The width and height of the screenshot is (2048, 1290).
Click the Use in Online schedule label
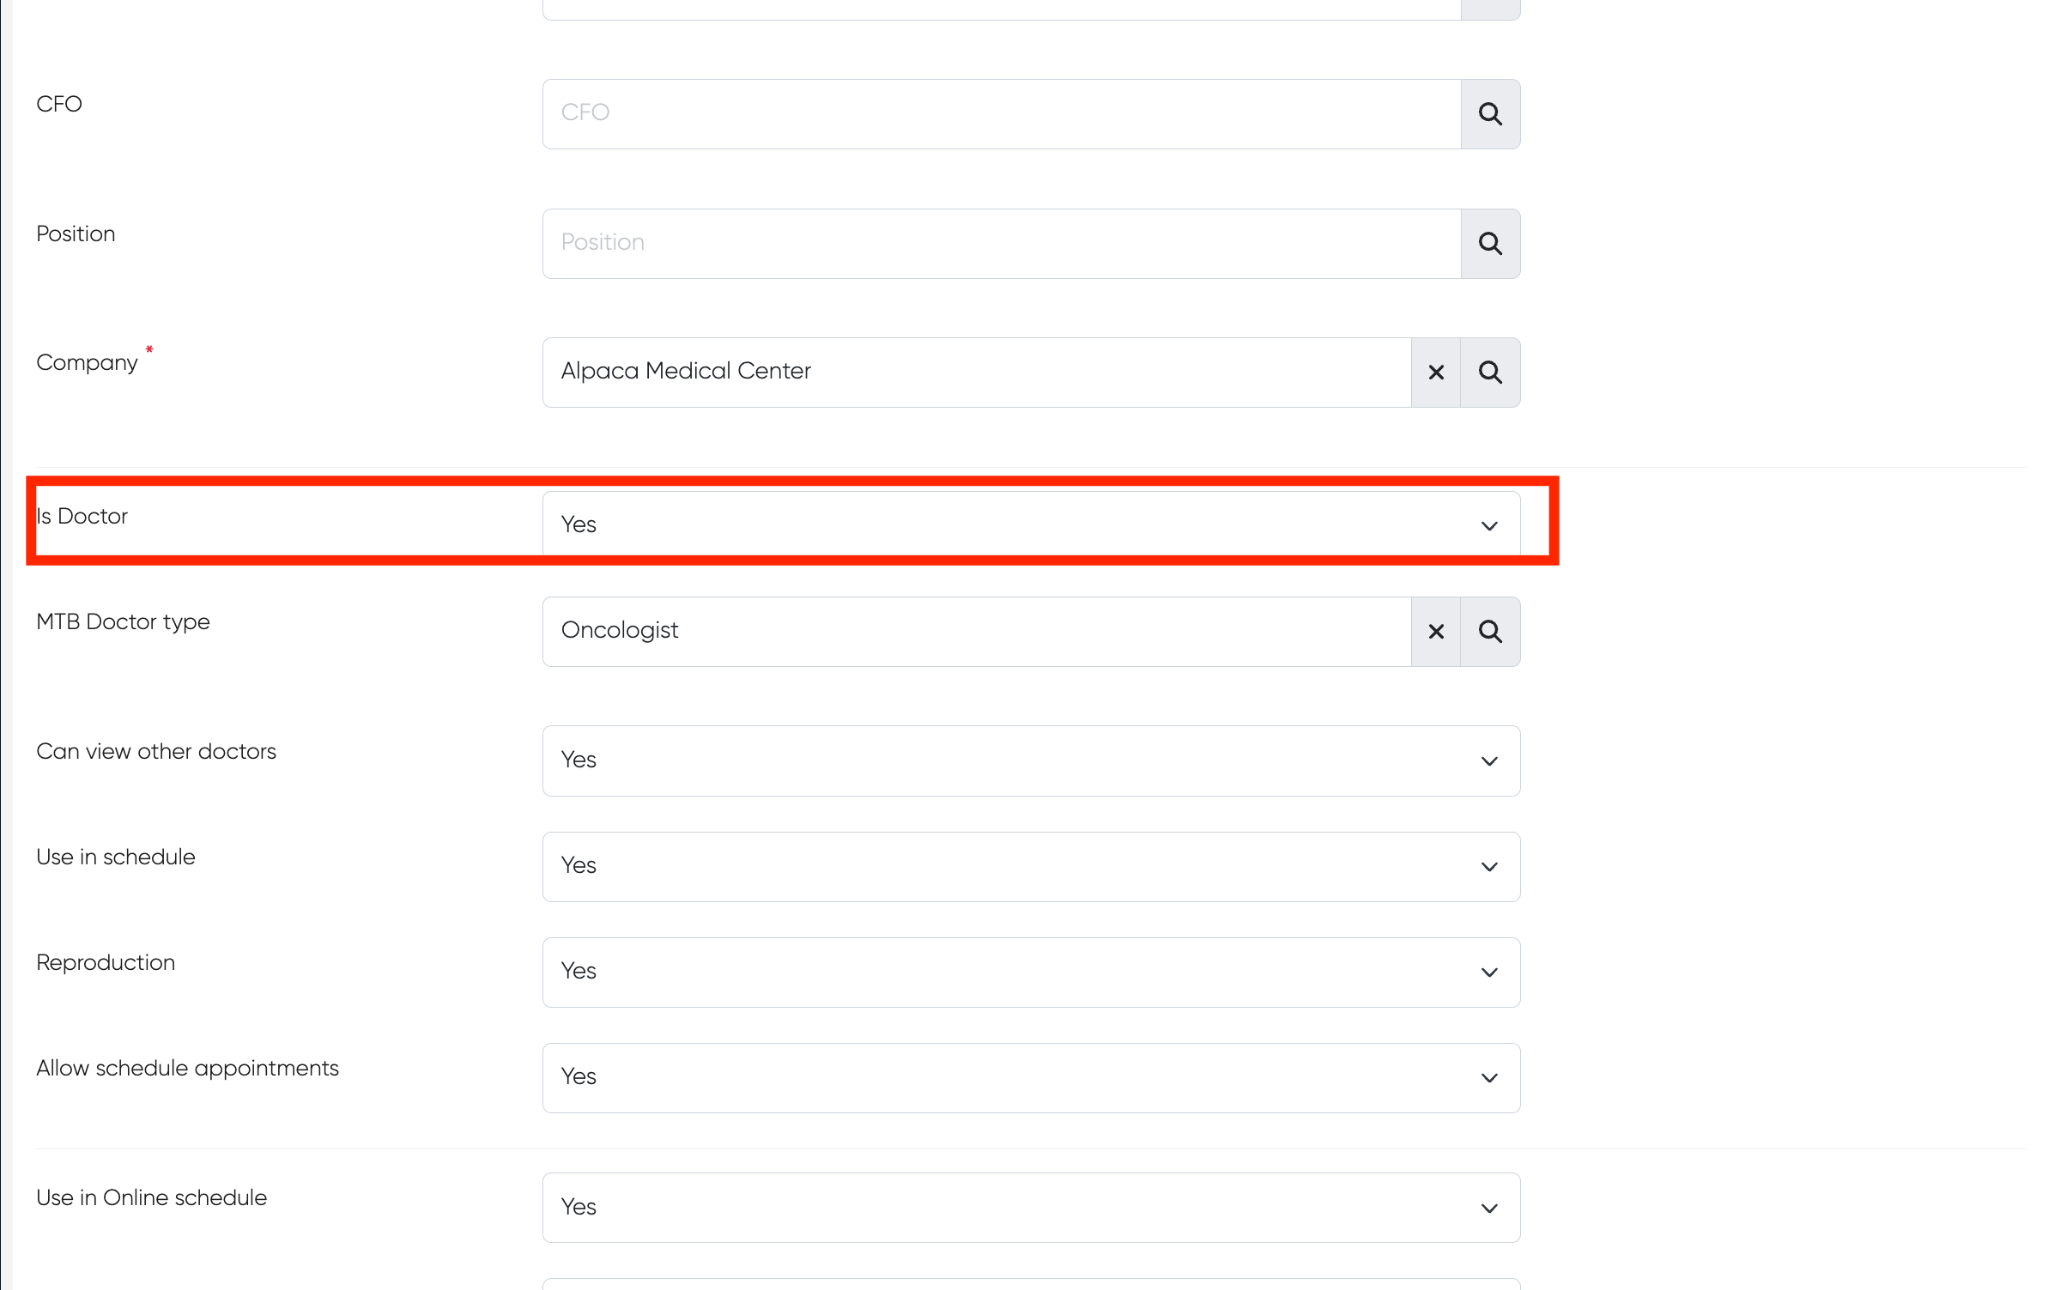tap(151, 1198)
